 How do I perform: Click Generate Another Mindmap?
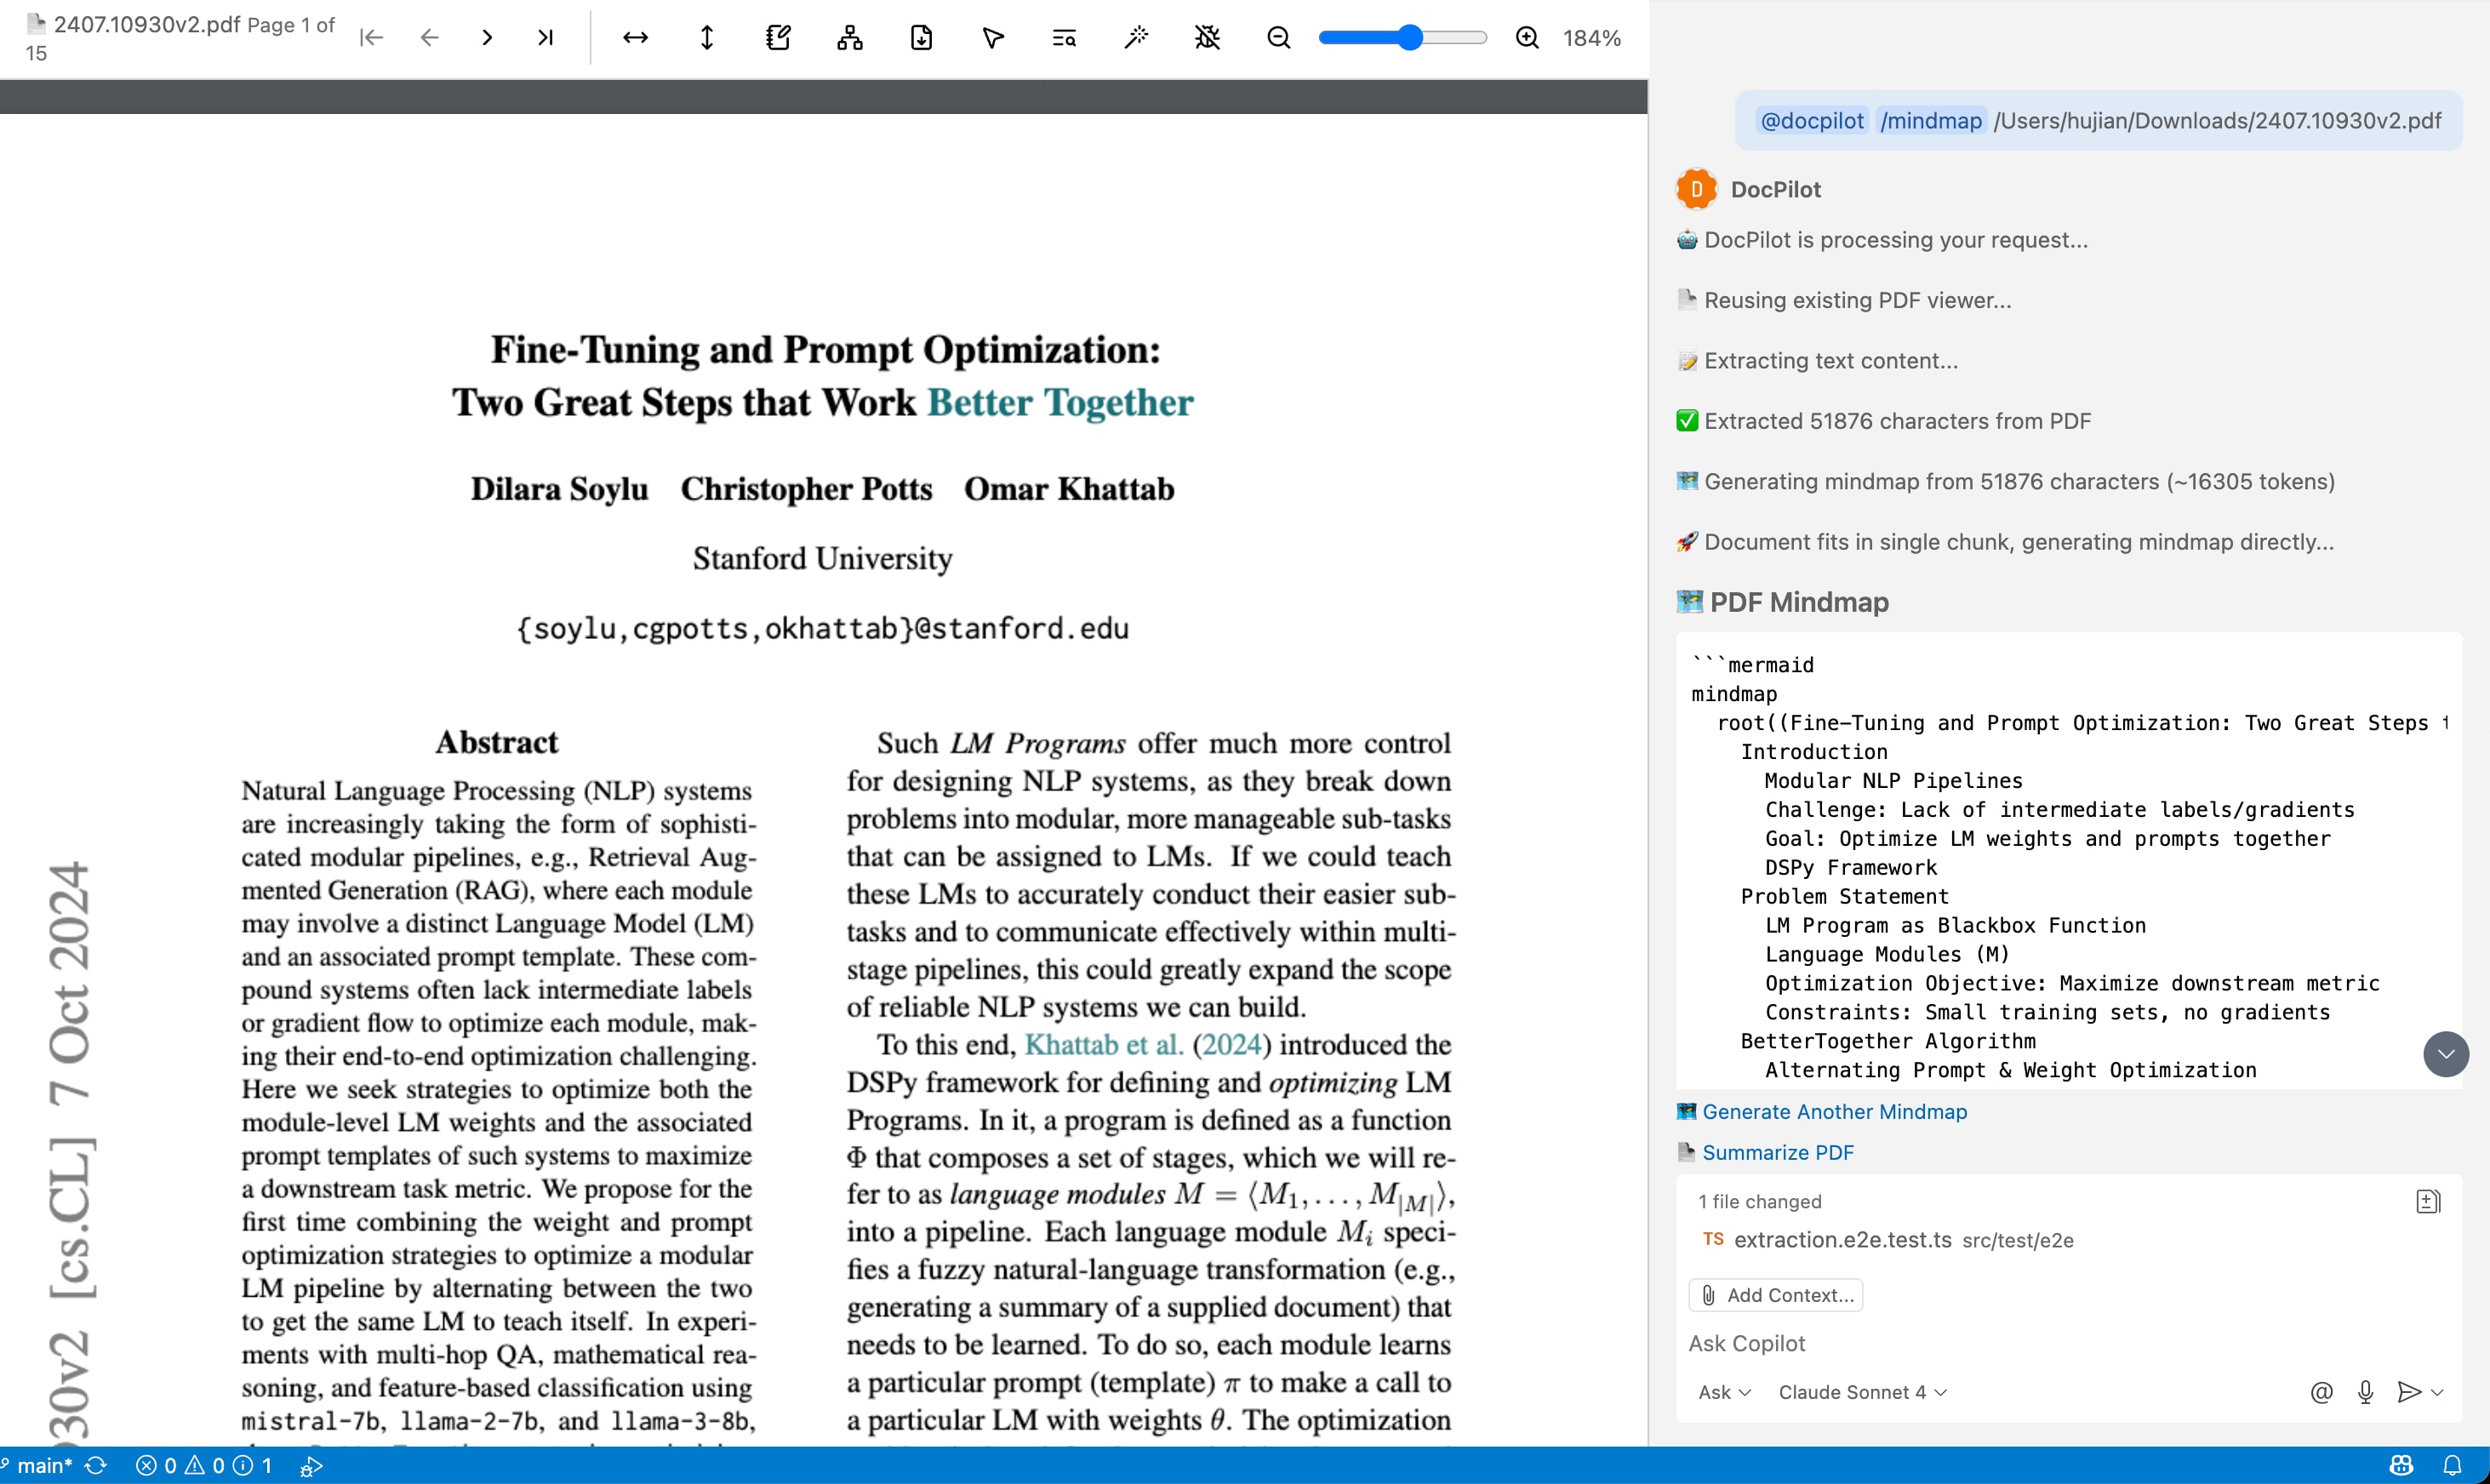(x=1834, y=1111)
